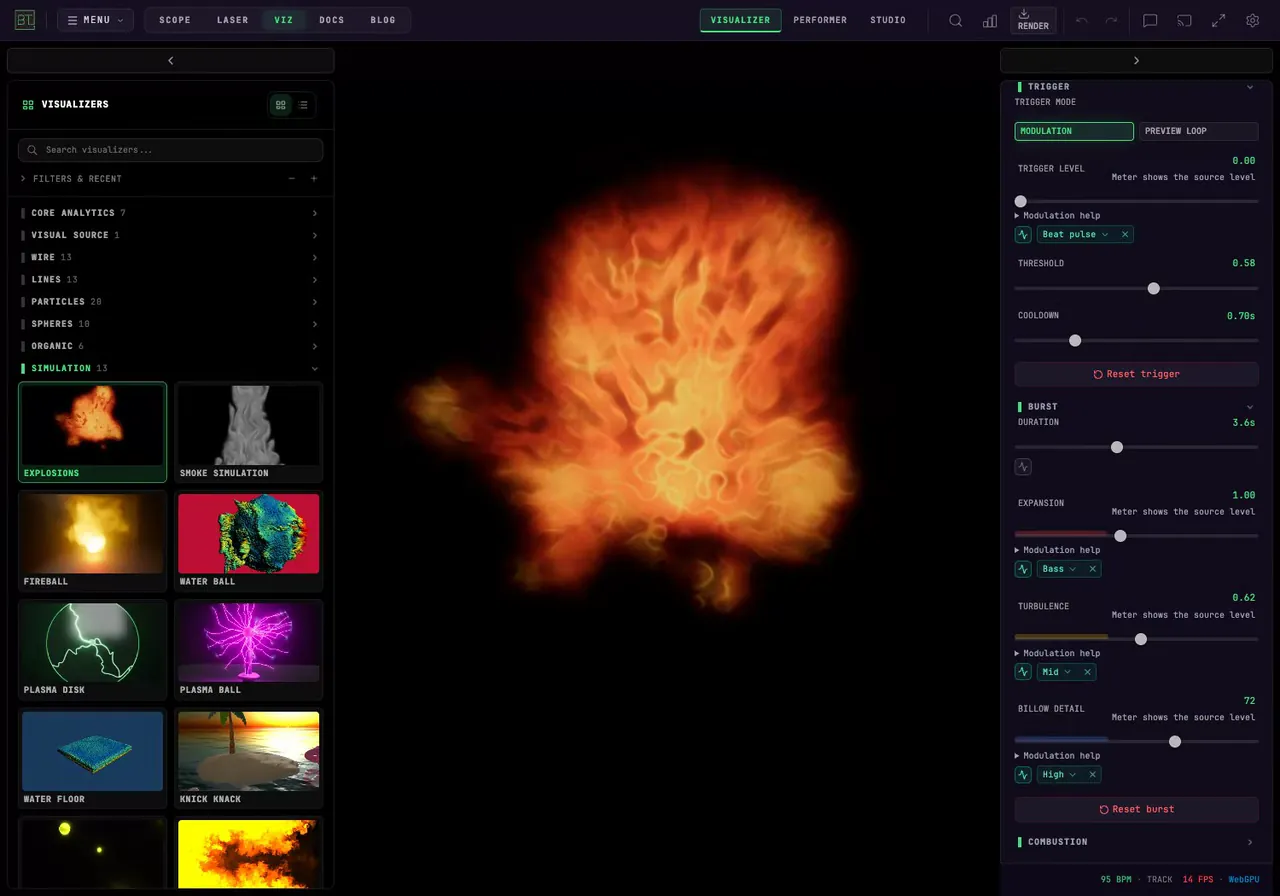
Task: Click the undo arrow icon
Action: click(1082, 20)
